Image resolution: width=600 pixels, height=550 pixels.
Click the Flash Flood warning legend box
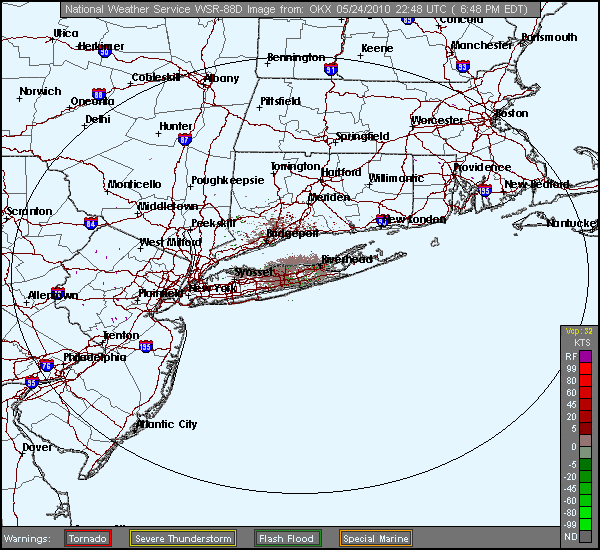pyautogui.click(x=287, y=538)
